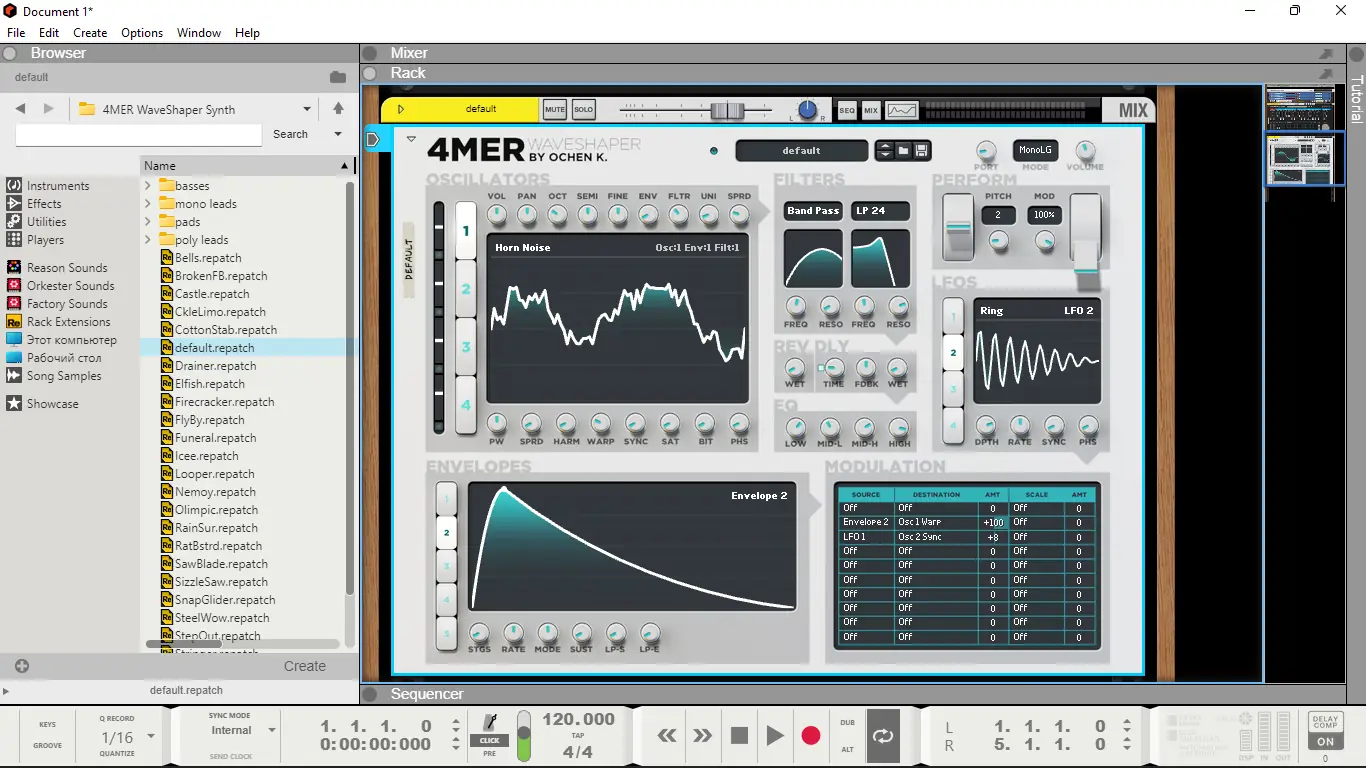1366x768 pixels.
Task: Open the patch browse folder icon
Action: [x=903, y=150]
